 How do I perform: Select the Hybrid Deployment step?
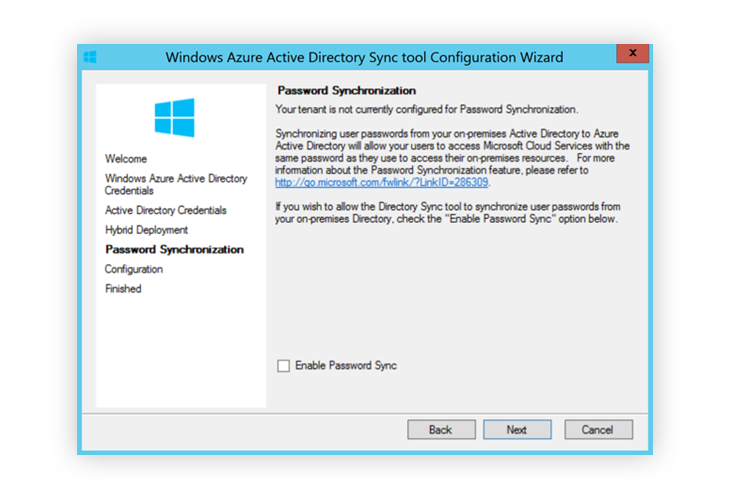(x=146, y=230)
